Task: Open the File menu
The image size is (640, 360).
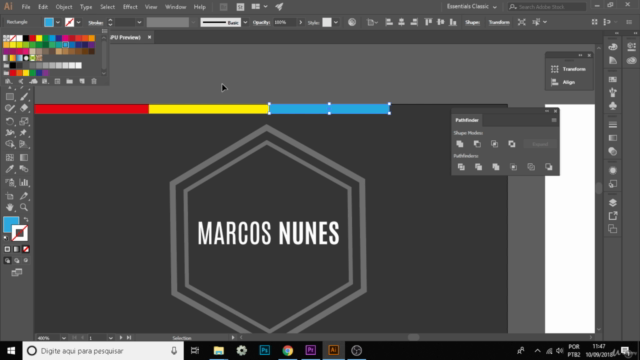Action: point(26,7)
